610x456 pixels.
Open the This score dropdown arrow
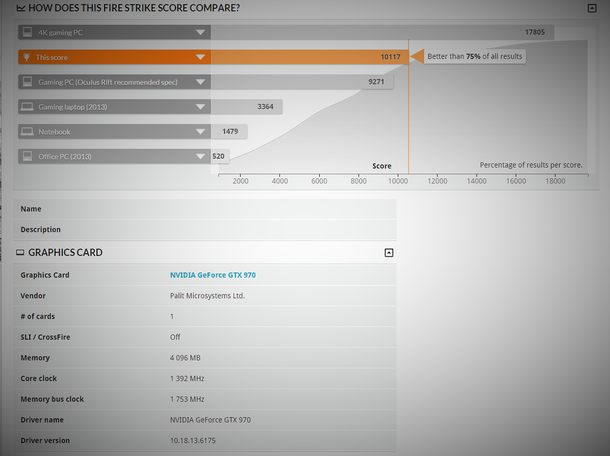200,57
